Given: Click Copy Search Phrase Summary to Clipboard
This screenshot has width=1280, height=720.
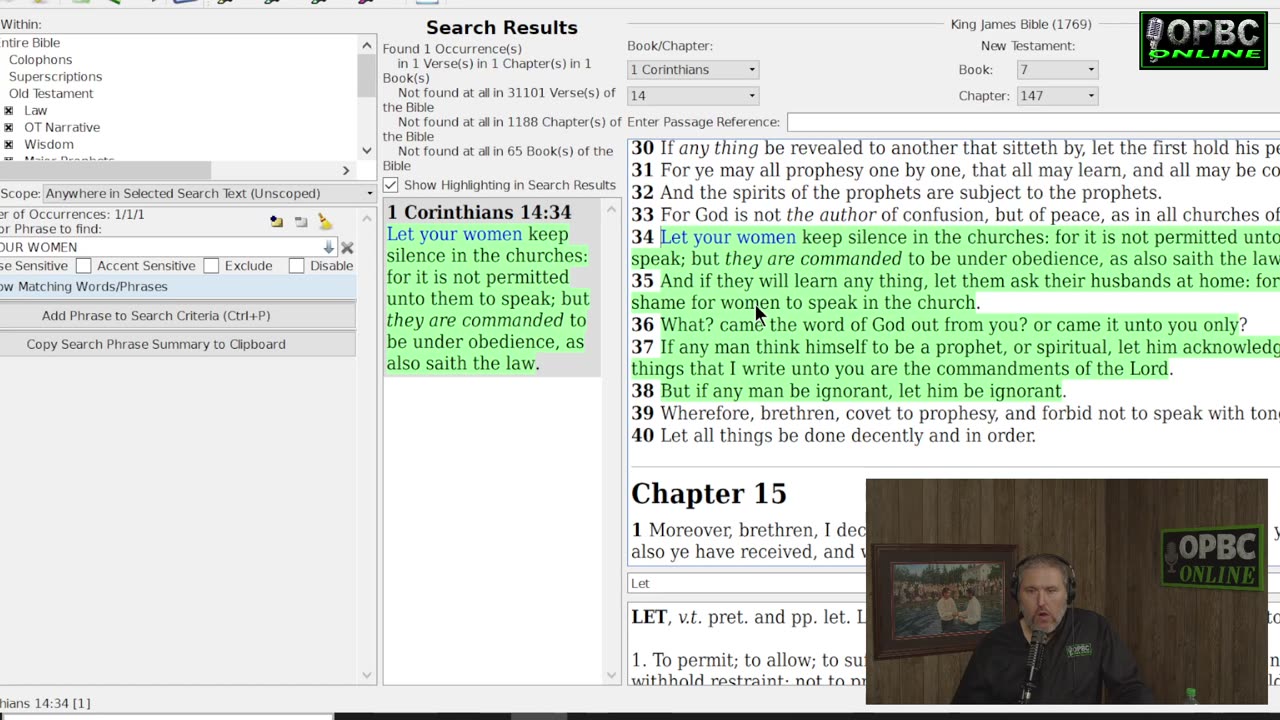Looking at the screenshot, I should click(178, 344).
